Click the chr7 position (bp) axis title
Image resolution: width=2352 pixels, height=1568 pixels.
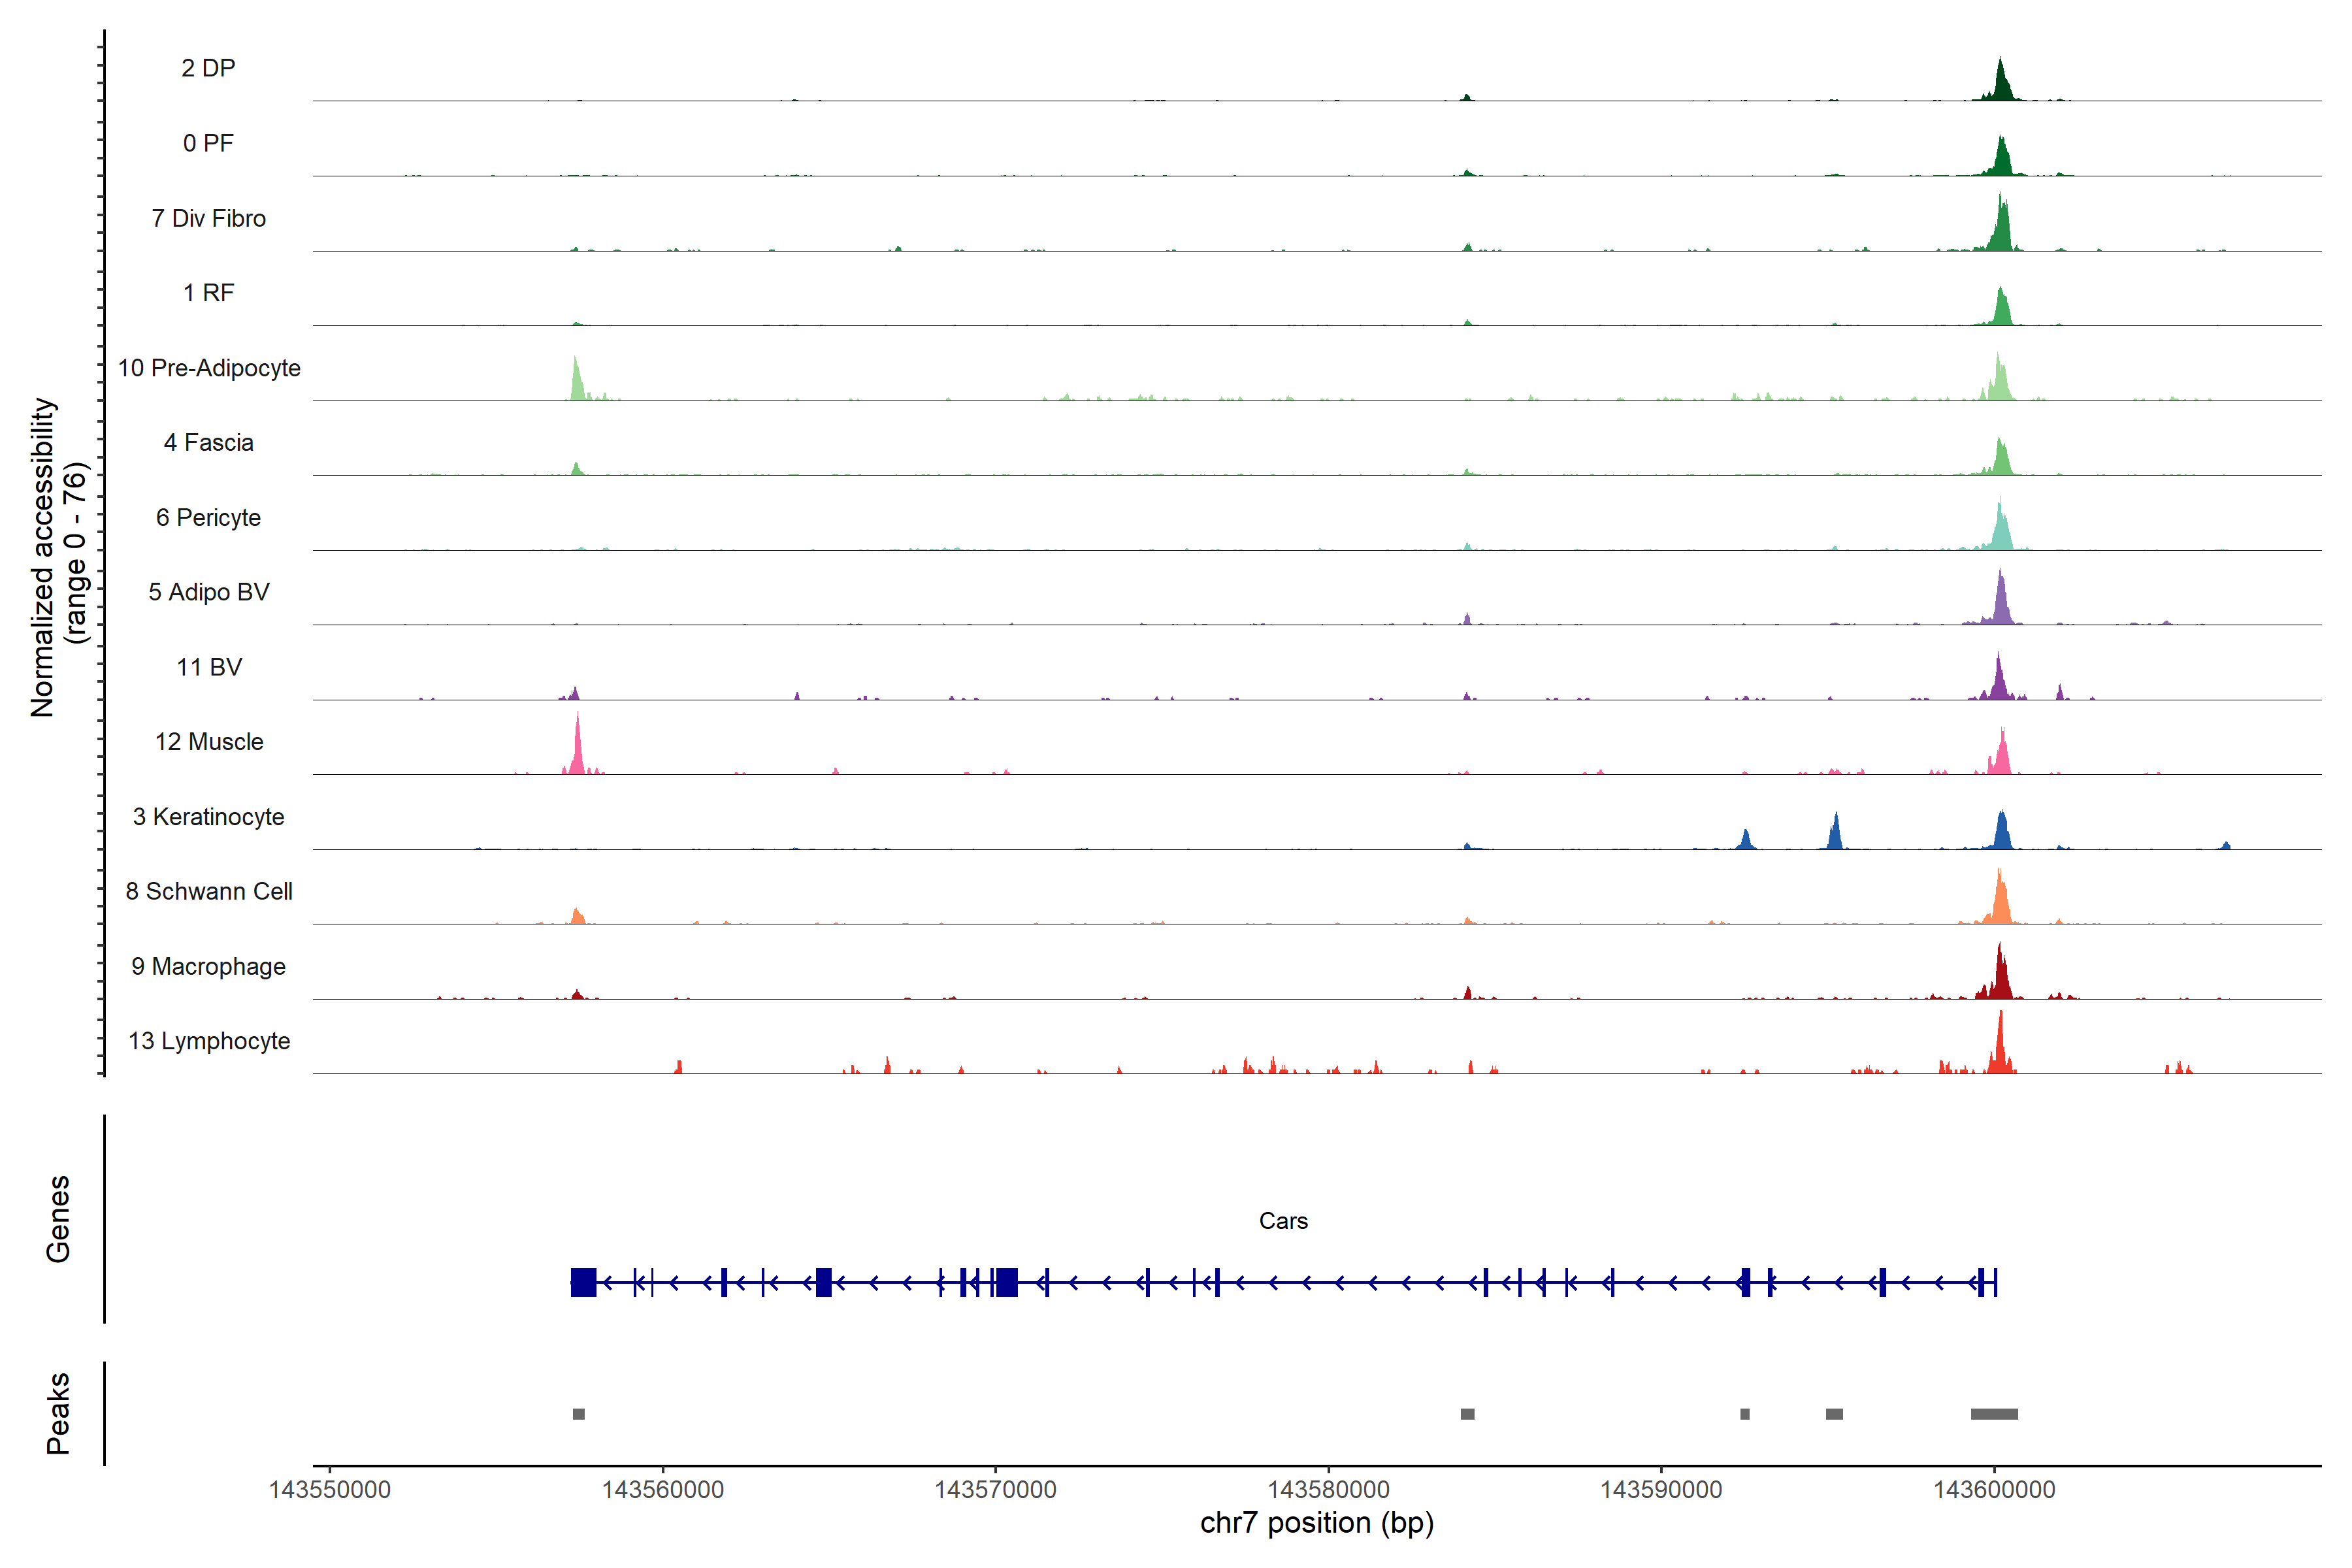pyautogui.click(x=1316, y=1523)
